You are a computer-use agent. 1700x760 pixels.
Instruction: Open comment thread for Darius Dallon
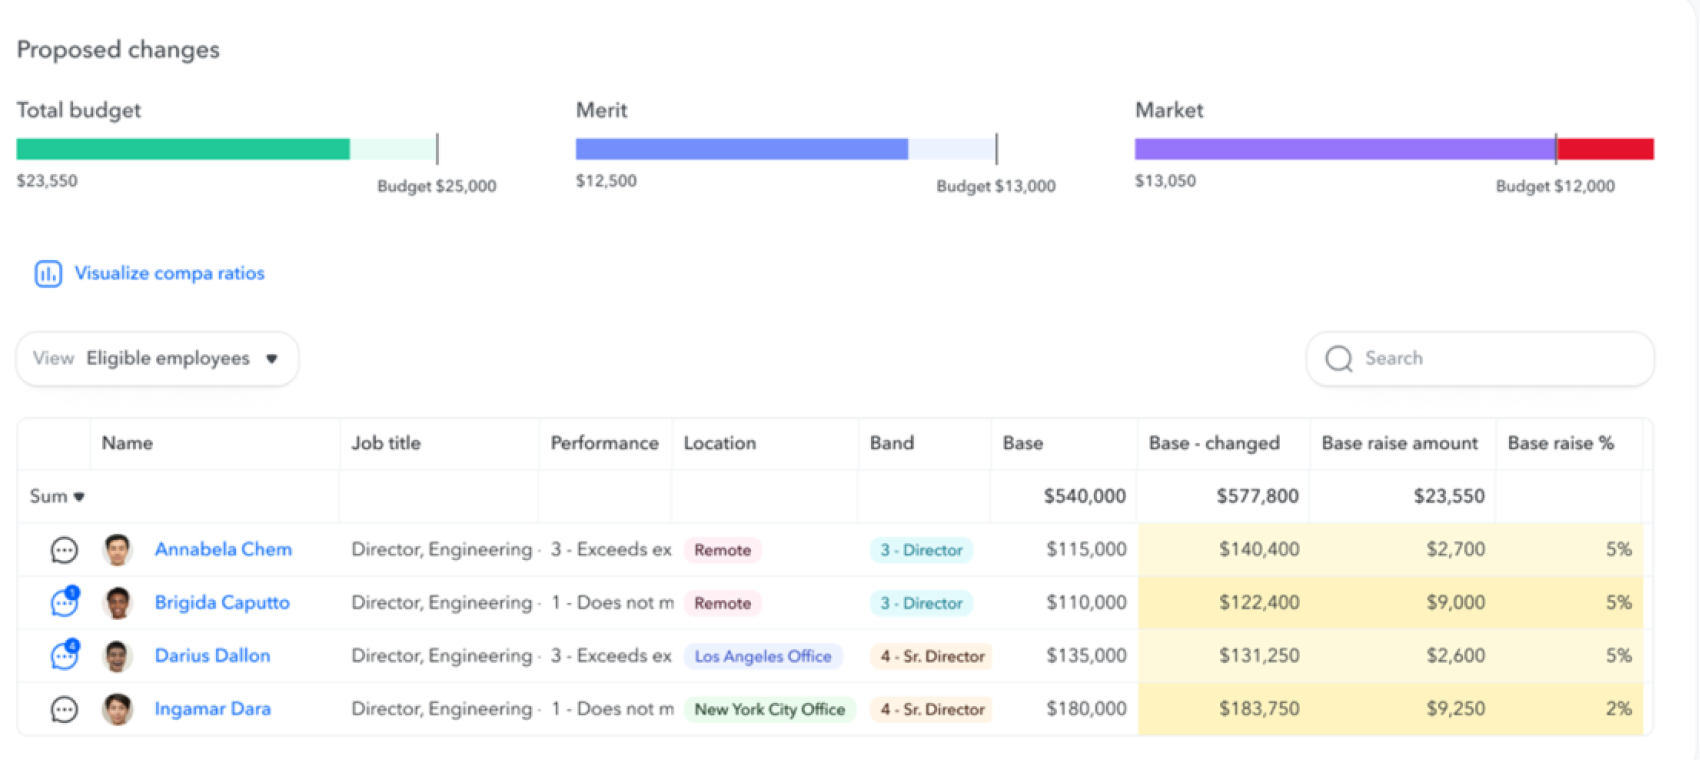[64, 656]
